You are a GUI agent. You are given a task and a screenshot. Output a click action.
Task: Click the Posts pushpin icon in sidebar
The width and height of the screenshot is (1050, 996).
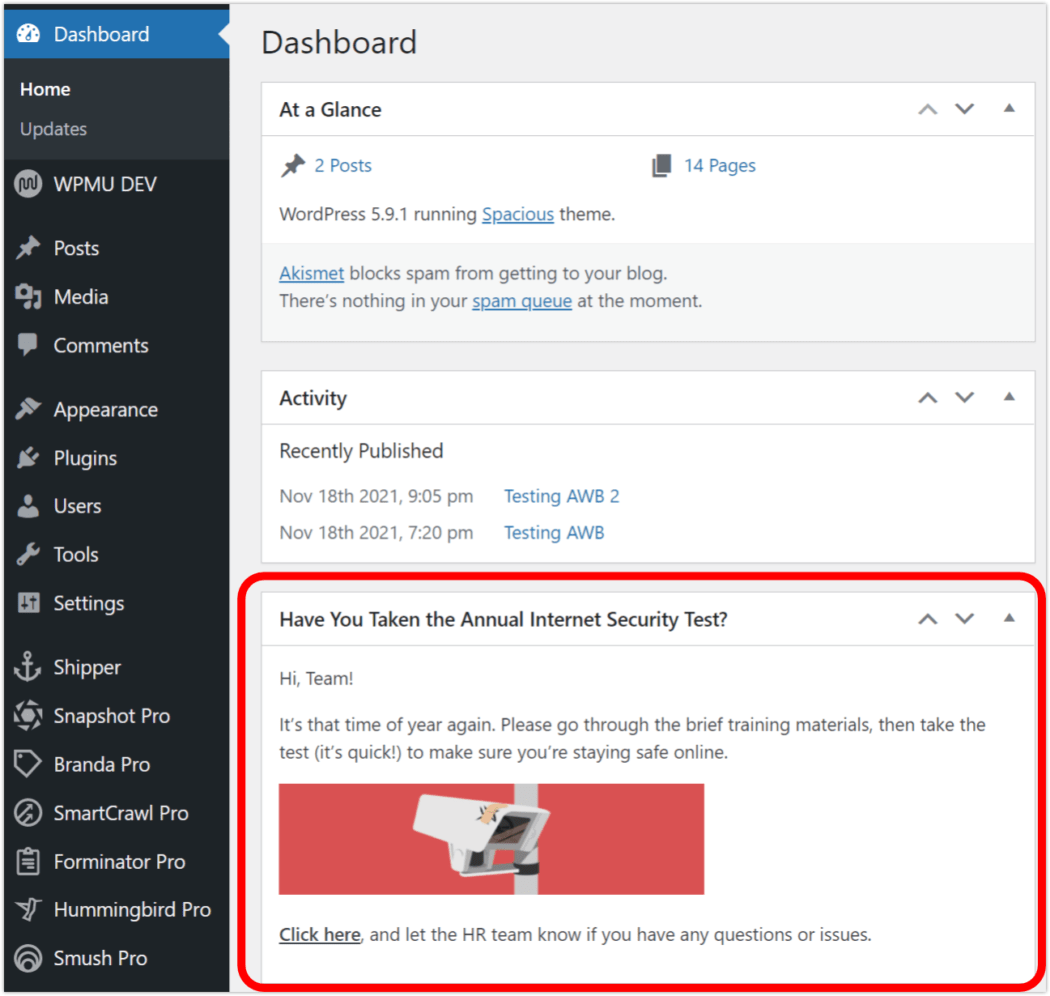pos(28,248)
